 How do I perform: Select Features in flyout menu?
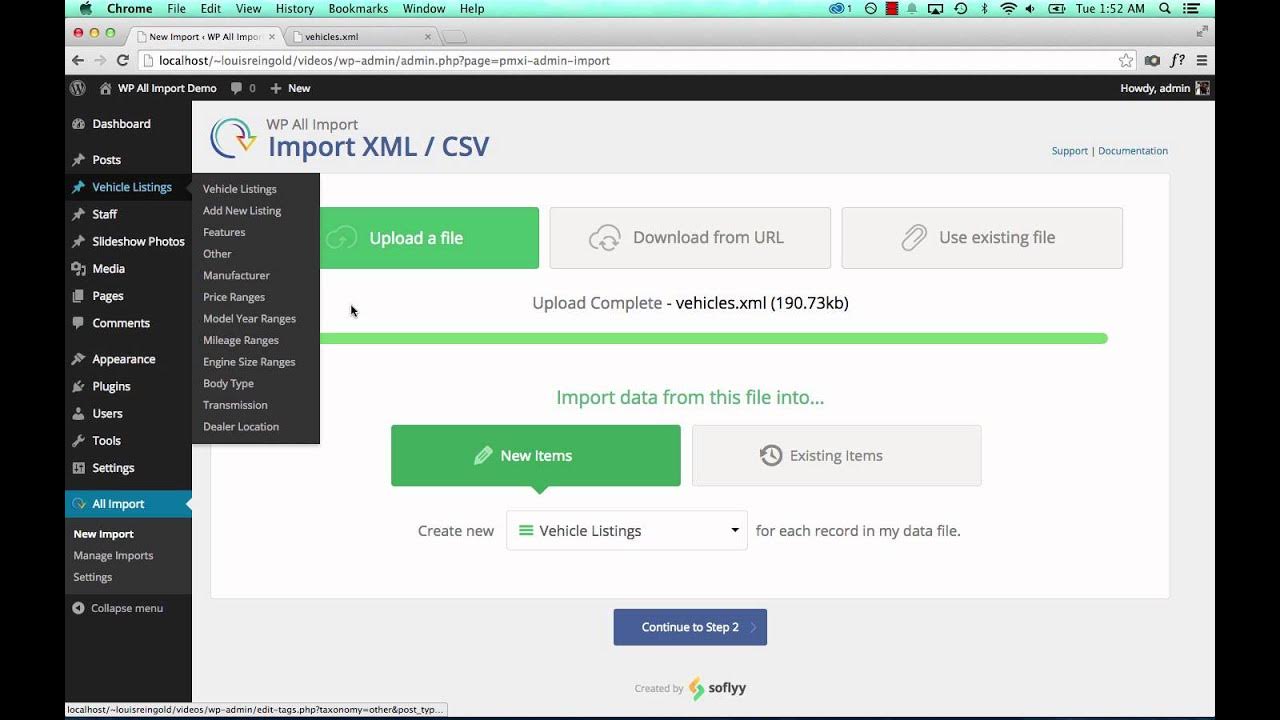pyautogui.click(x=224, y=232)
